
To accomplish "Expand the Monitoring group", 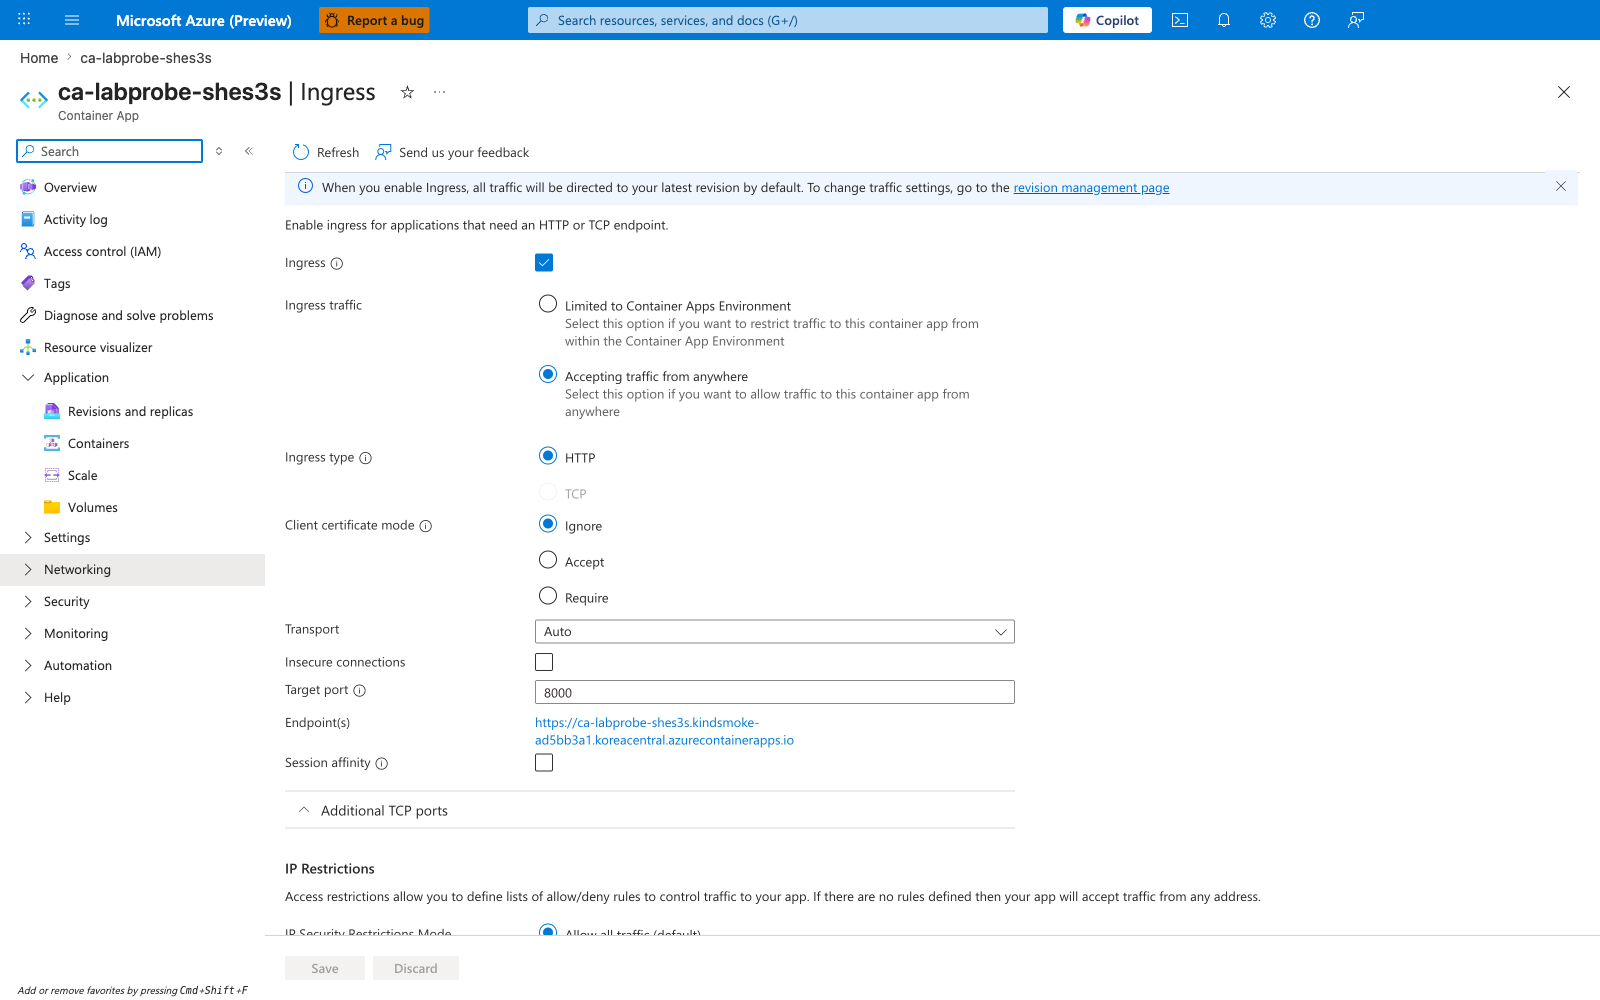I will (x=28, y=633).
